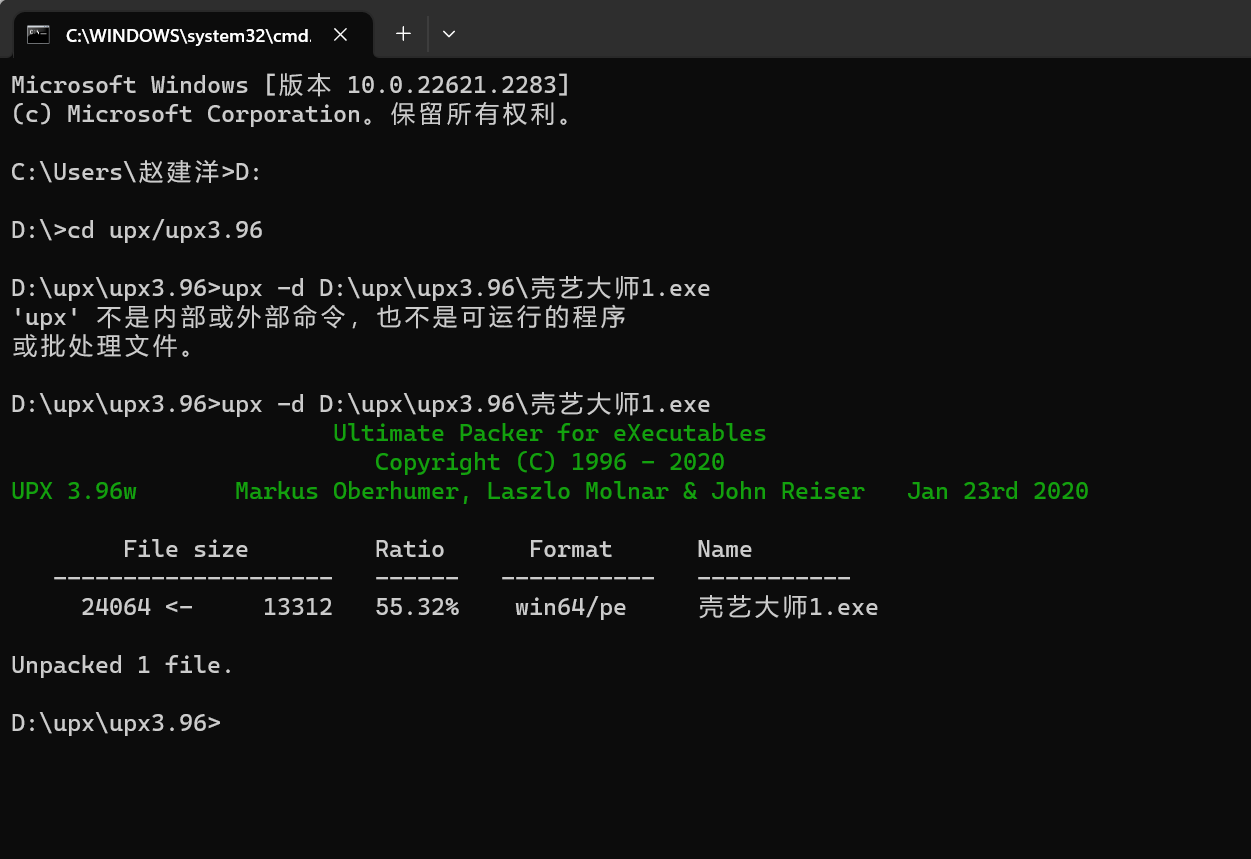Click the cmd icon in the tab
Screen dimensions: 1251x859
click(x=39, y=34)
